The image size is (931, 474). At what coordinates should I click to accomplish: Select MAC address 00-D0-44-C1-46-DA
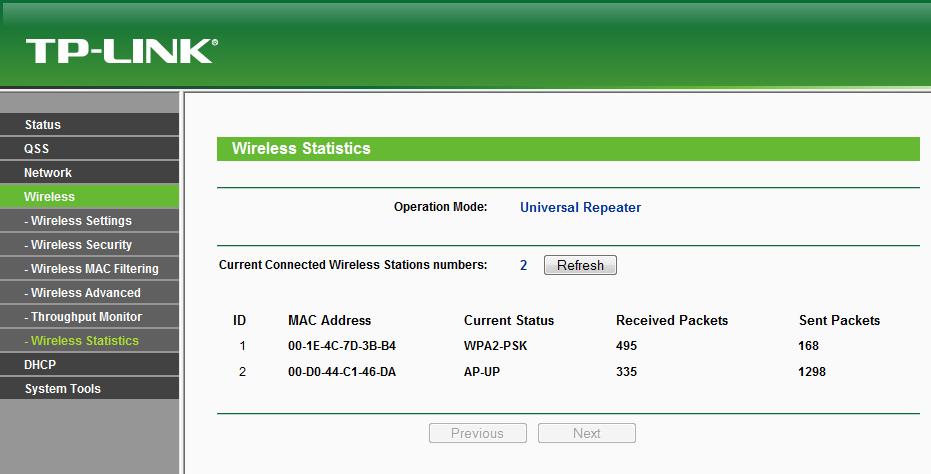click(x=343, y=372)
